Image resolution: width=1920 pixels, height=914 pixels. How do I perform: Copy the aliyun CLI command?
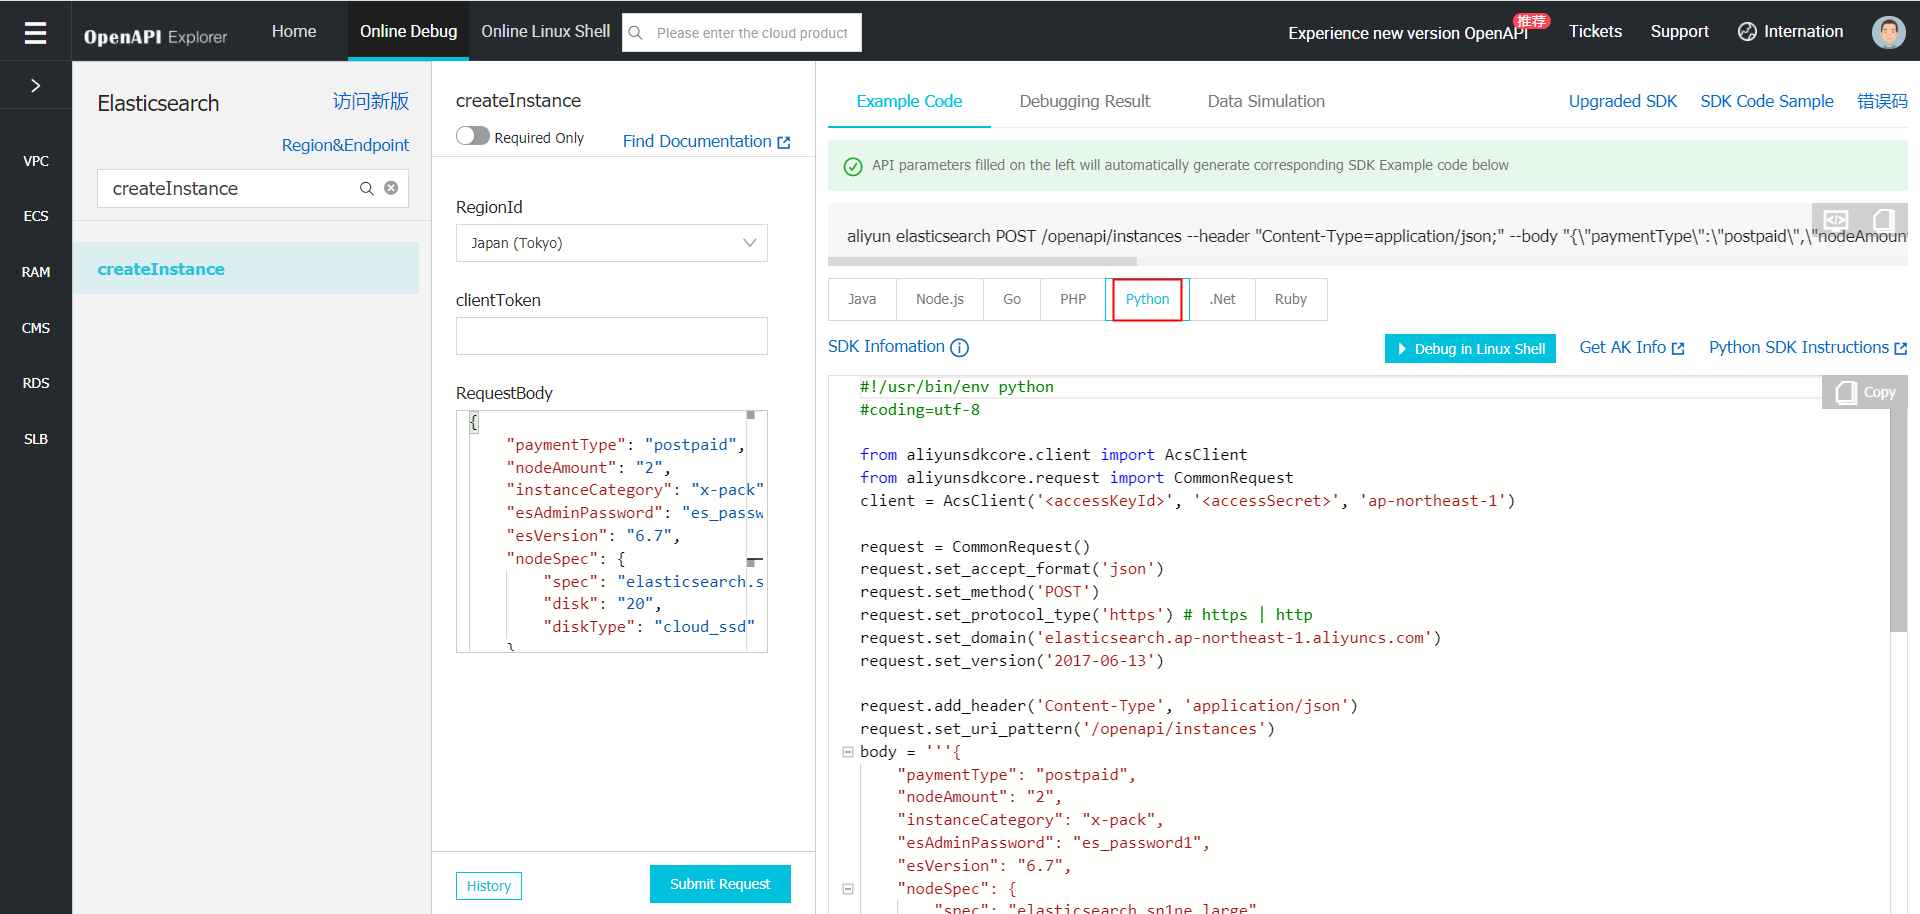click(x=1883, y=219)
